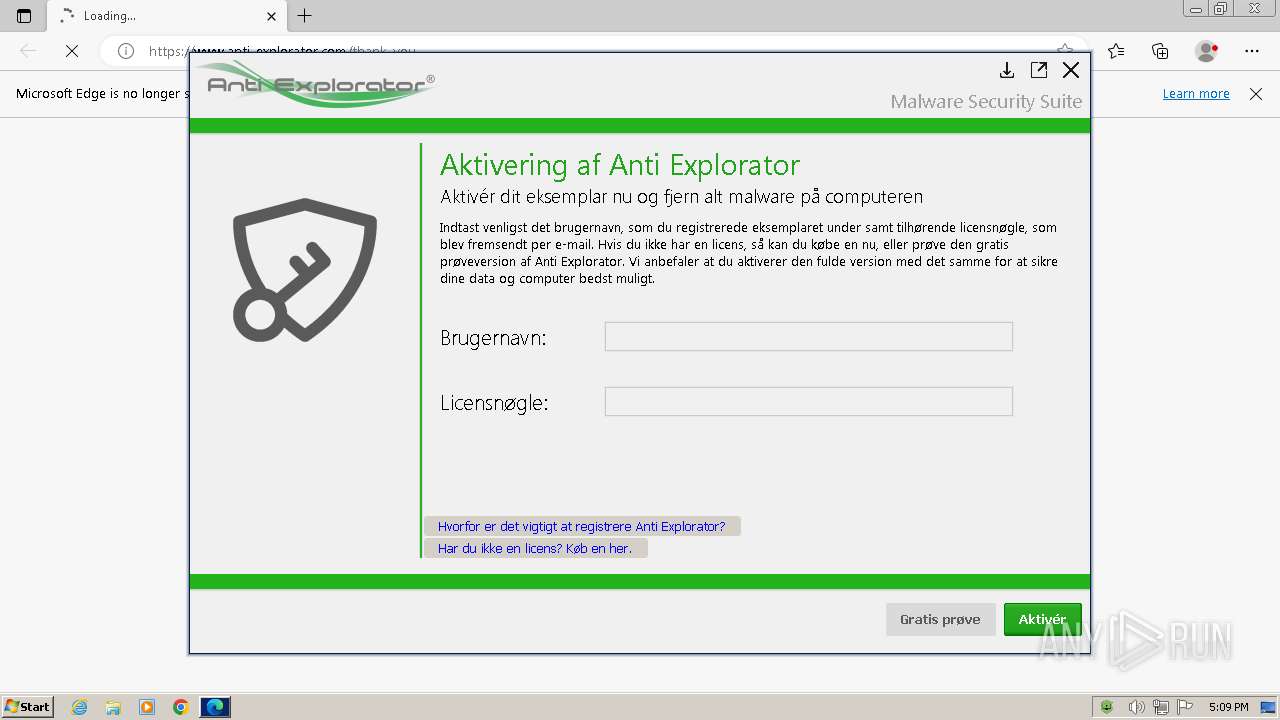Select the Loading... browser tab

pos(165,16)
